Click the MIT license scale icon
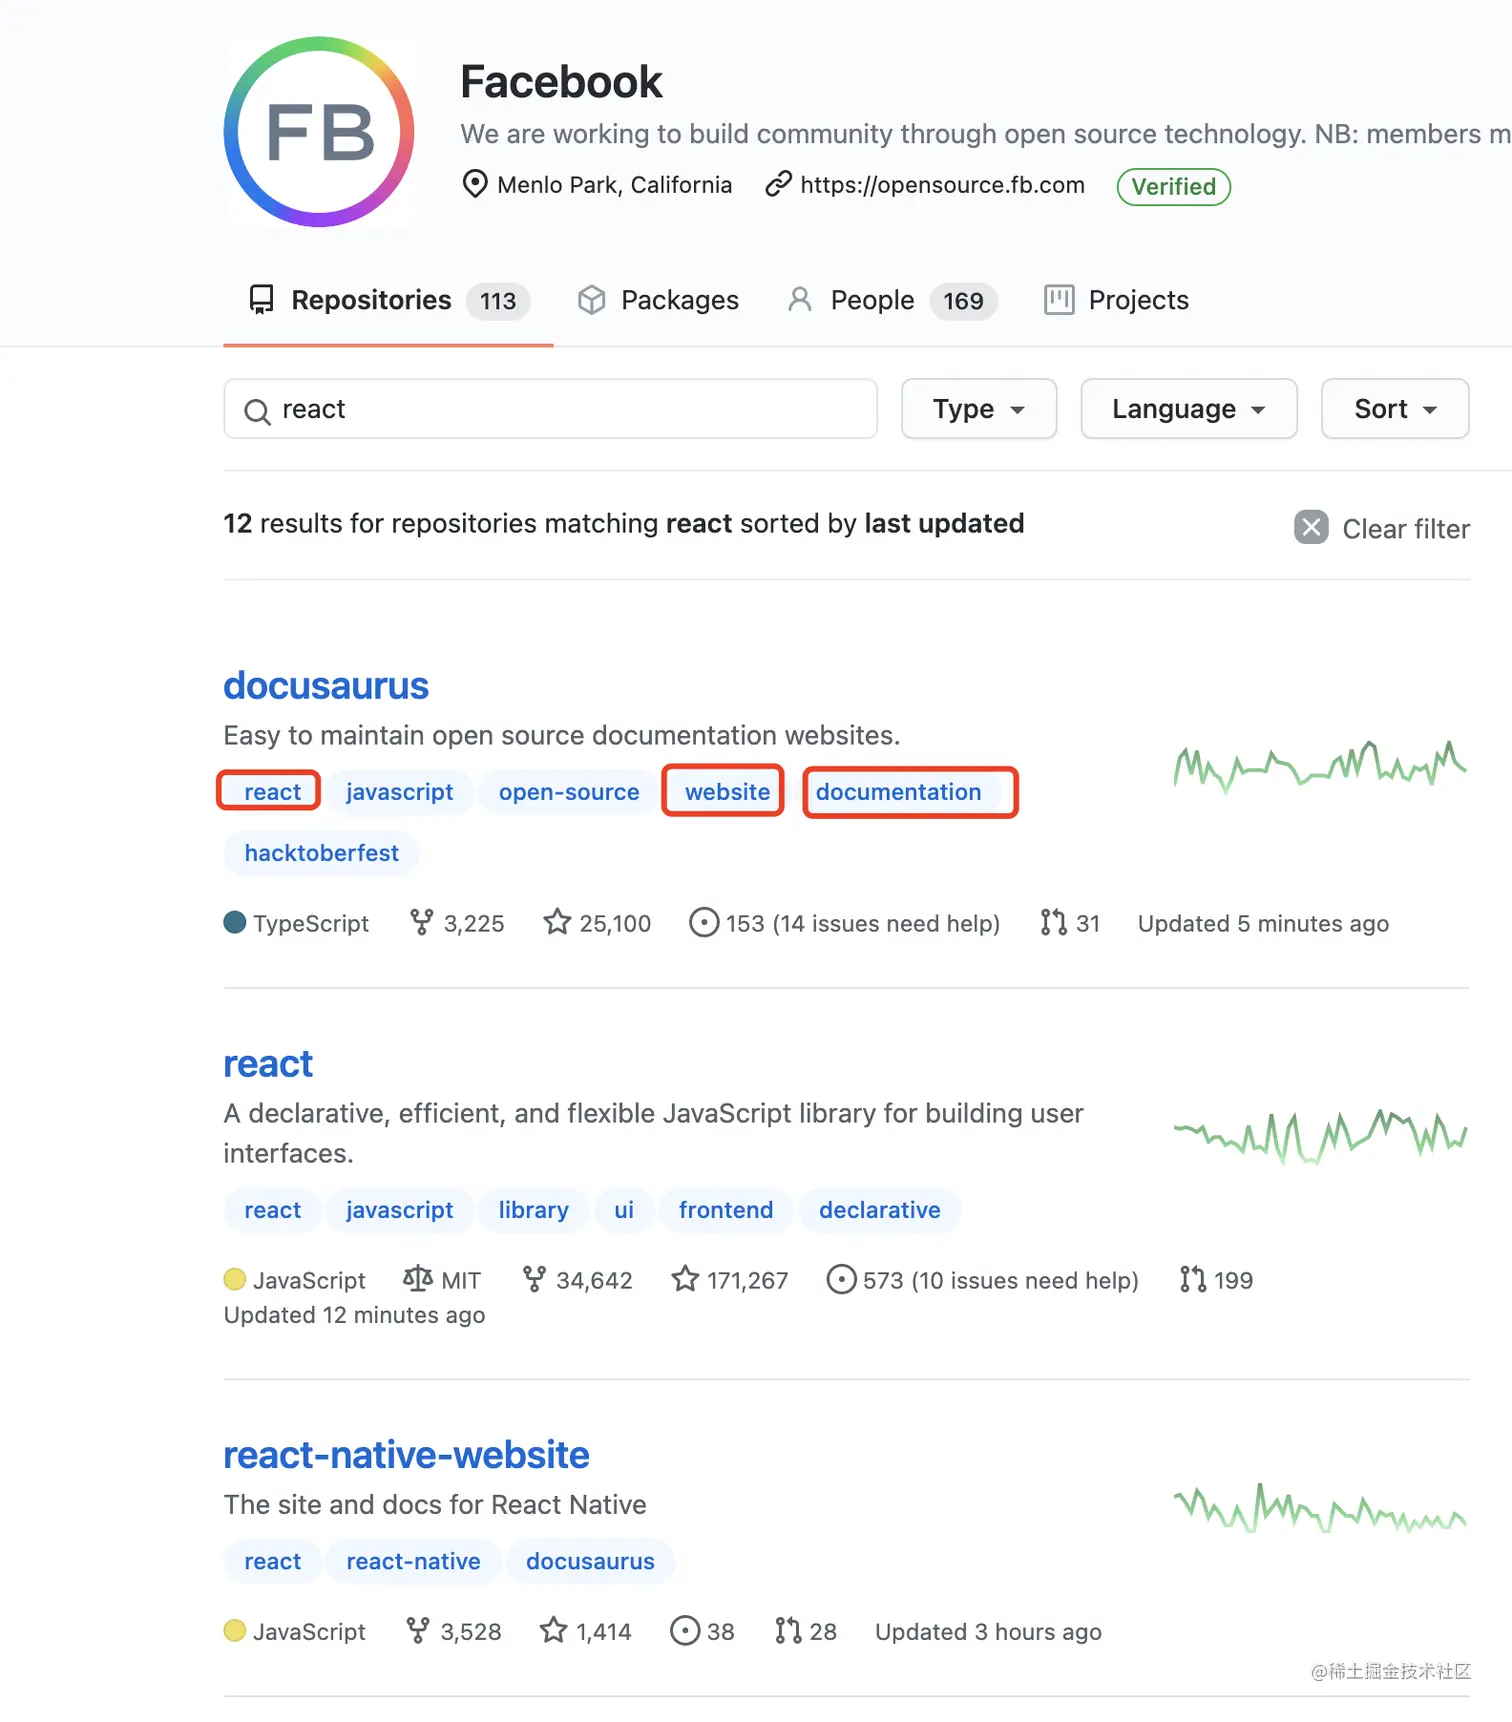1512x1722 pixels. [x=417, y=1279]
